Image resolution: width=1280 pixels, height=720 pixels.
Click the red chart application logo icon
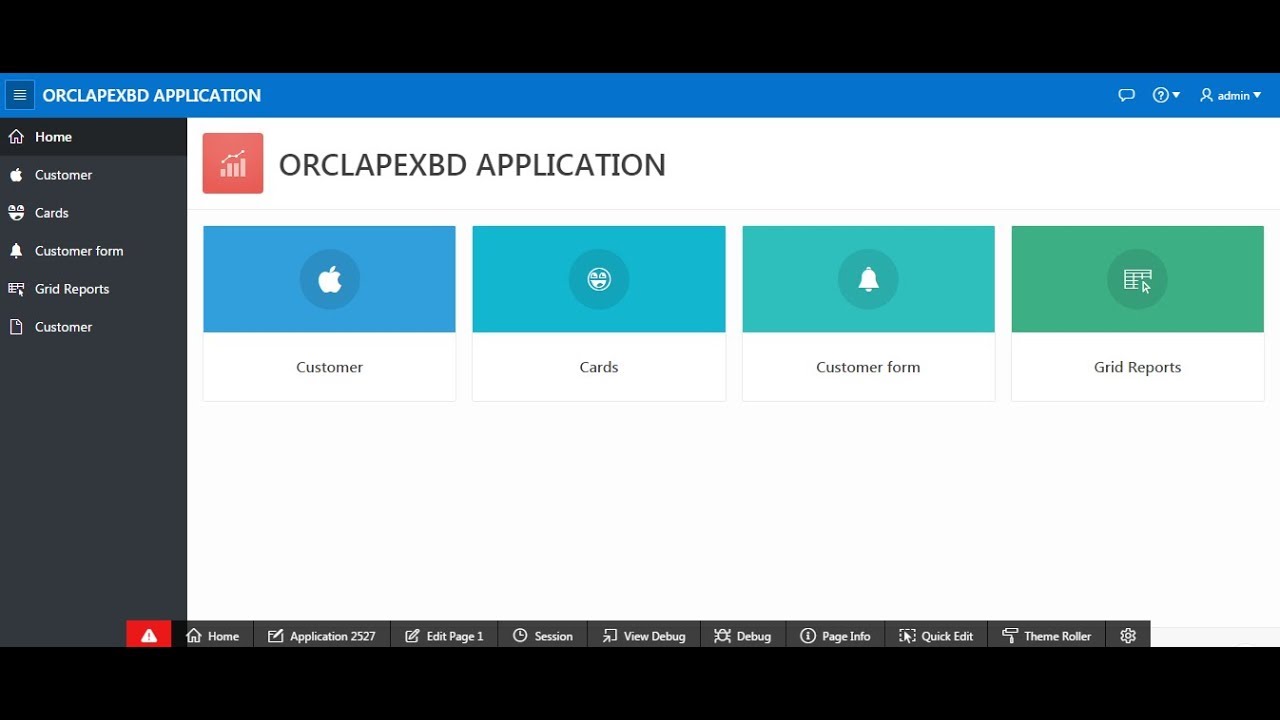point(233,163)
